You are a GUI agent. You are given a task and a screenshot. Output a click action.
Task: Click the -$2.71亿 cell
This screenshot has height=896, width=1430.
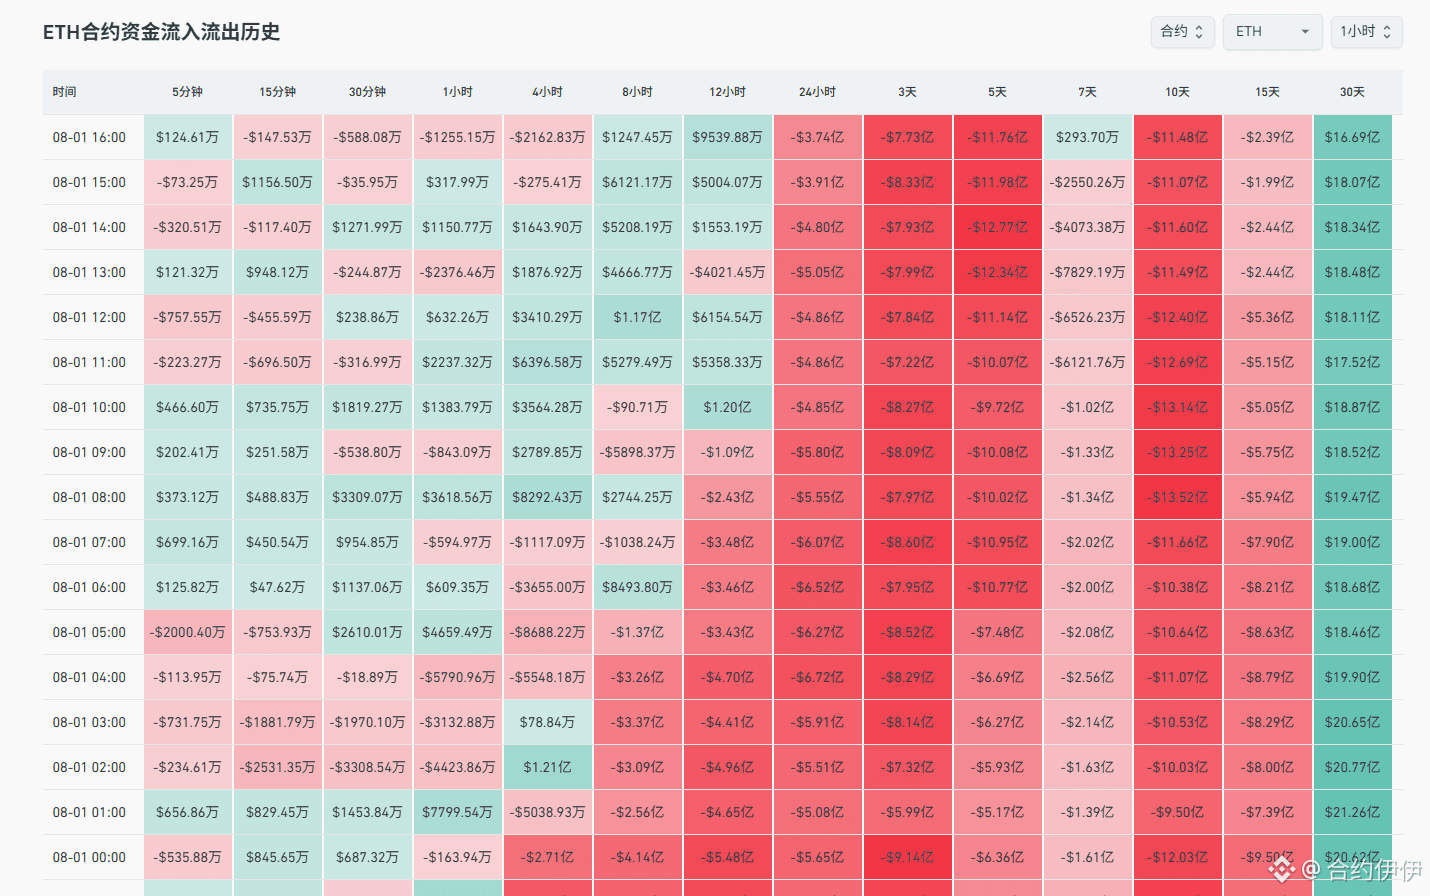(x=548, y=857)
